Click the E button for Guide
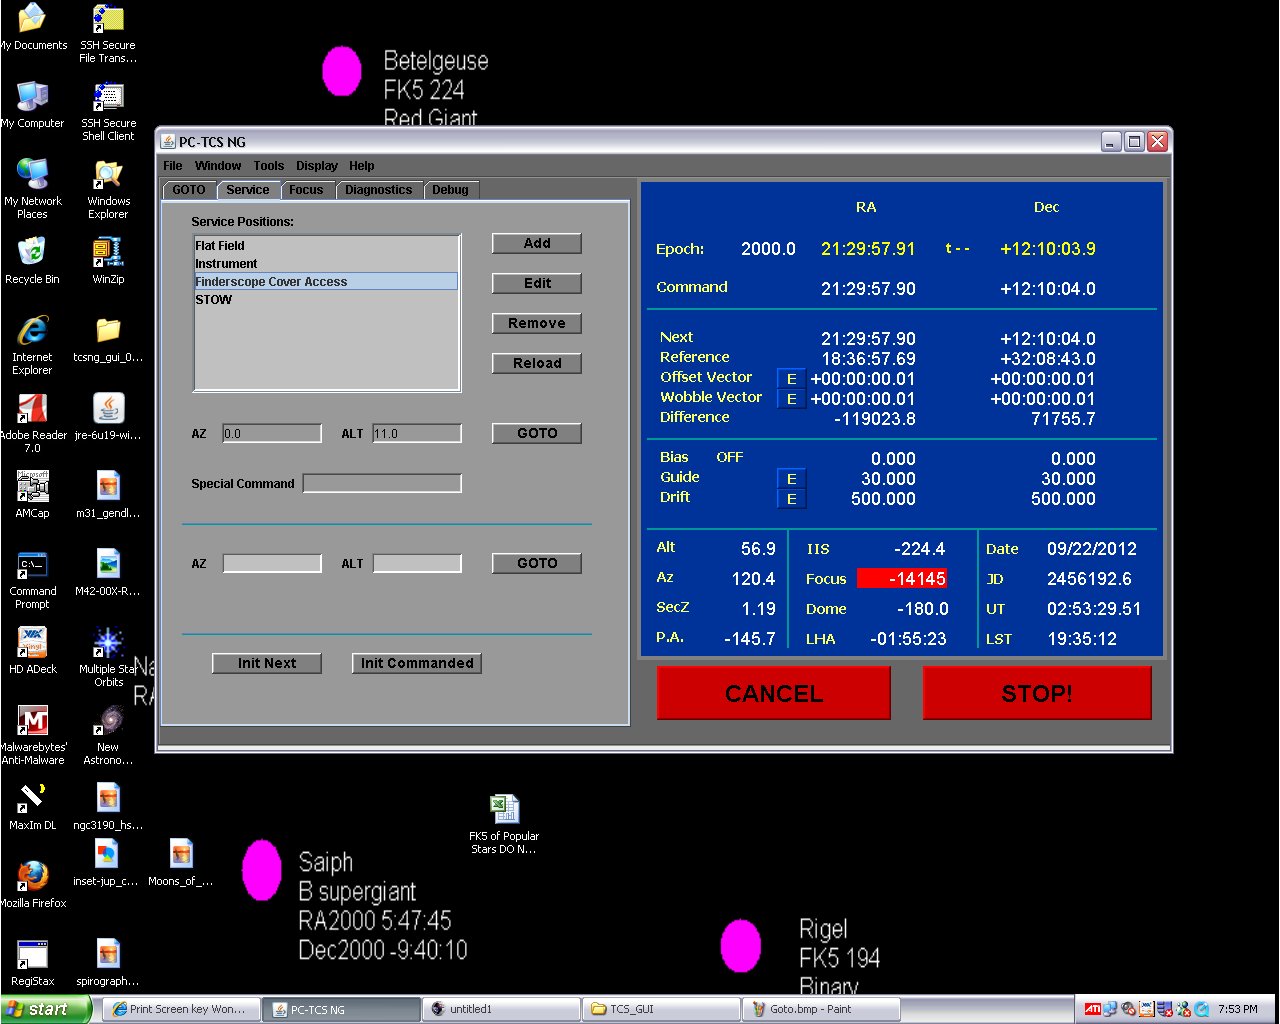This screenshot has width=1280, height=1024. [x=791, y=479]
